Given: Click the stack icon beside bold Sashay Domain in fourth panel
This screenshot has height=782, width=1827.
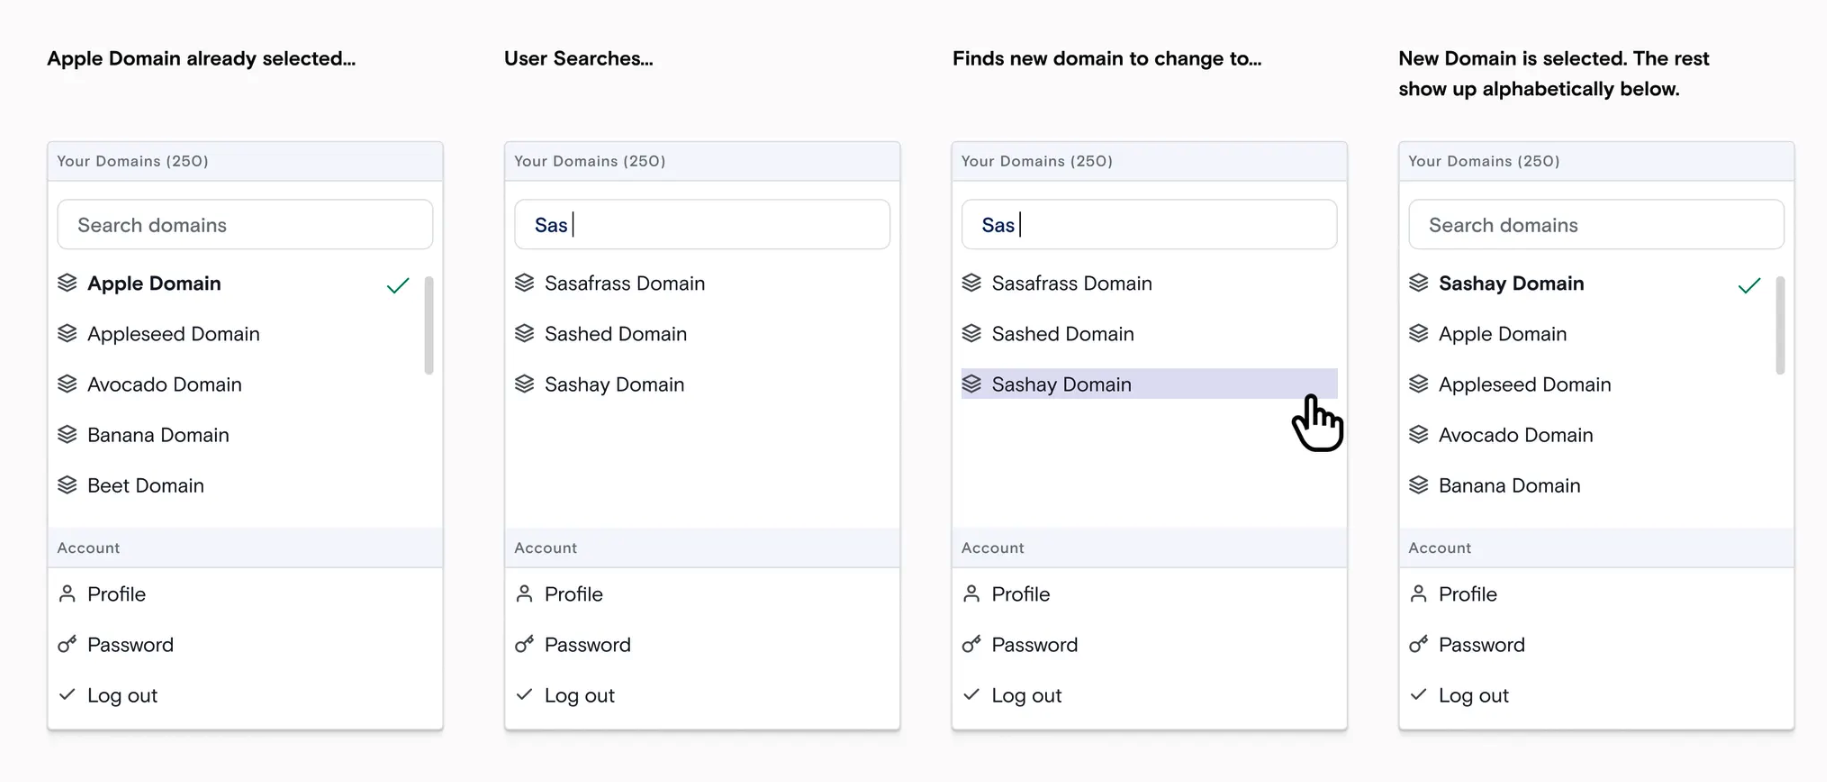Looking at the screenshot, I should 1418,283.
